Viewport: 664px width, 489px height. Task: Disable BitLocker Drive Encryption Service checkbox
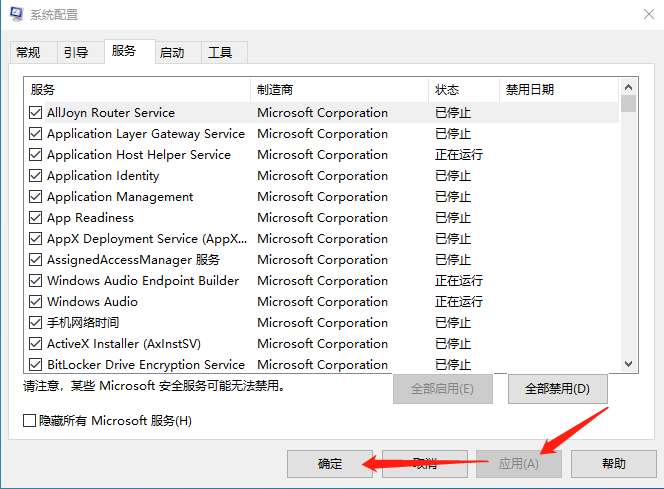pyautogui.click(x=36, y=365)
